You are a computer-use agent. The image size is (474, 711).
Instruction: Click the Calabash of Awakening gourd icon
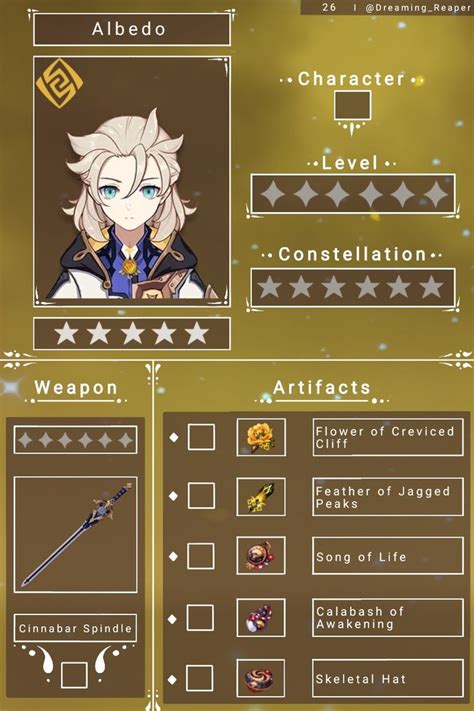click(261, 618)
